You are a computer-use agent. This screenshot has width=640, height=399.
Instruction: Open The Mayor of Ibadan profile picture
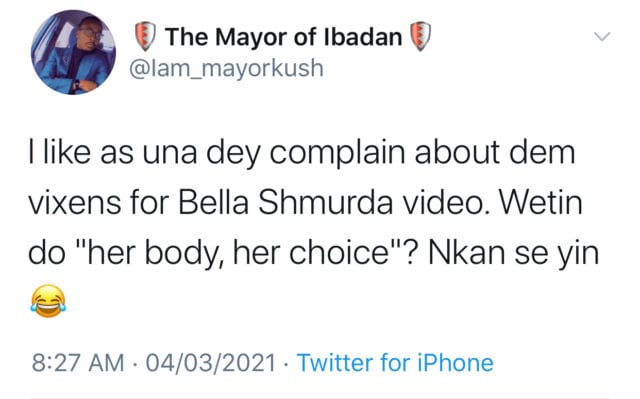click(x=73, y=52)
